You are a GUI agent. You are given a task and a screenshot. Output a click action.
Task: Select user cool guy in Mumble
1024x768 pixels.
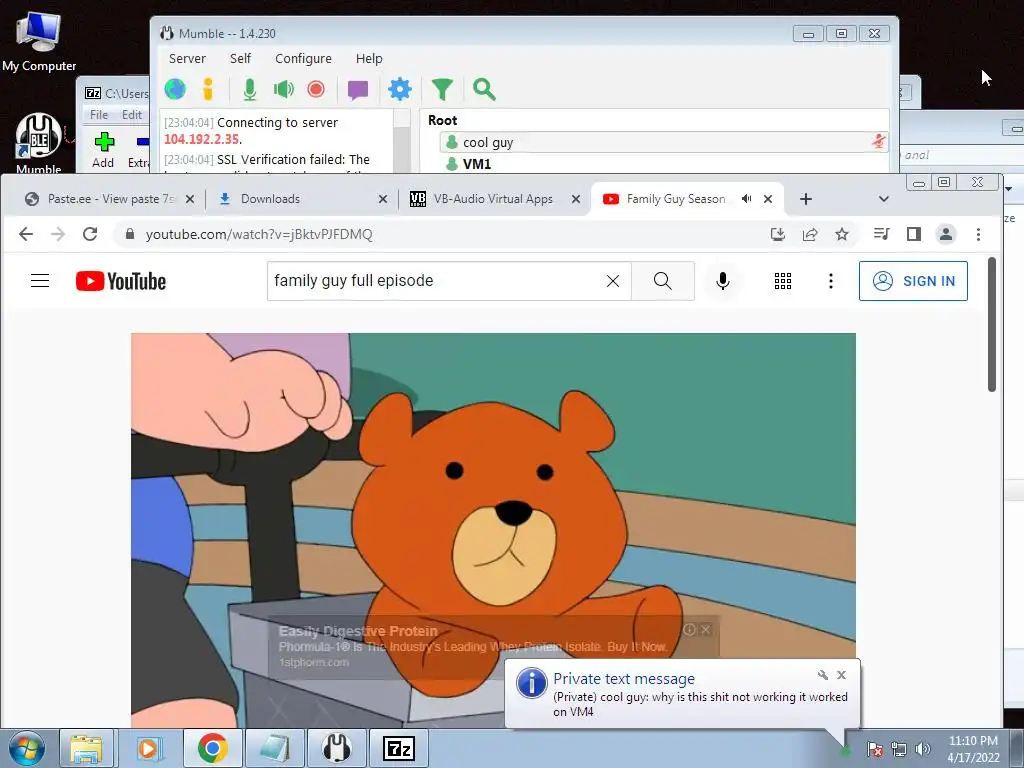click(x=664, y=142)
